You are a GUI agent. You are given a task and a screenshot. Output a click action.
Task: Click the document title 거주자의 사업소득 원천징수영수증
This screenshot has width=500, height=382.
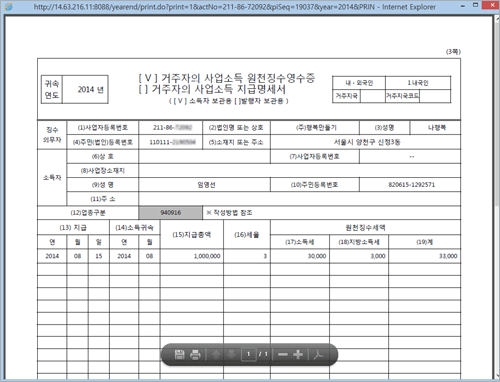227,78
